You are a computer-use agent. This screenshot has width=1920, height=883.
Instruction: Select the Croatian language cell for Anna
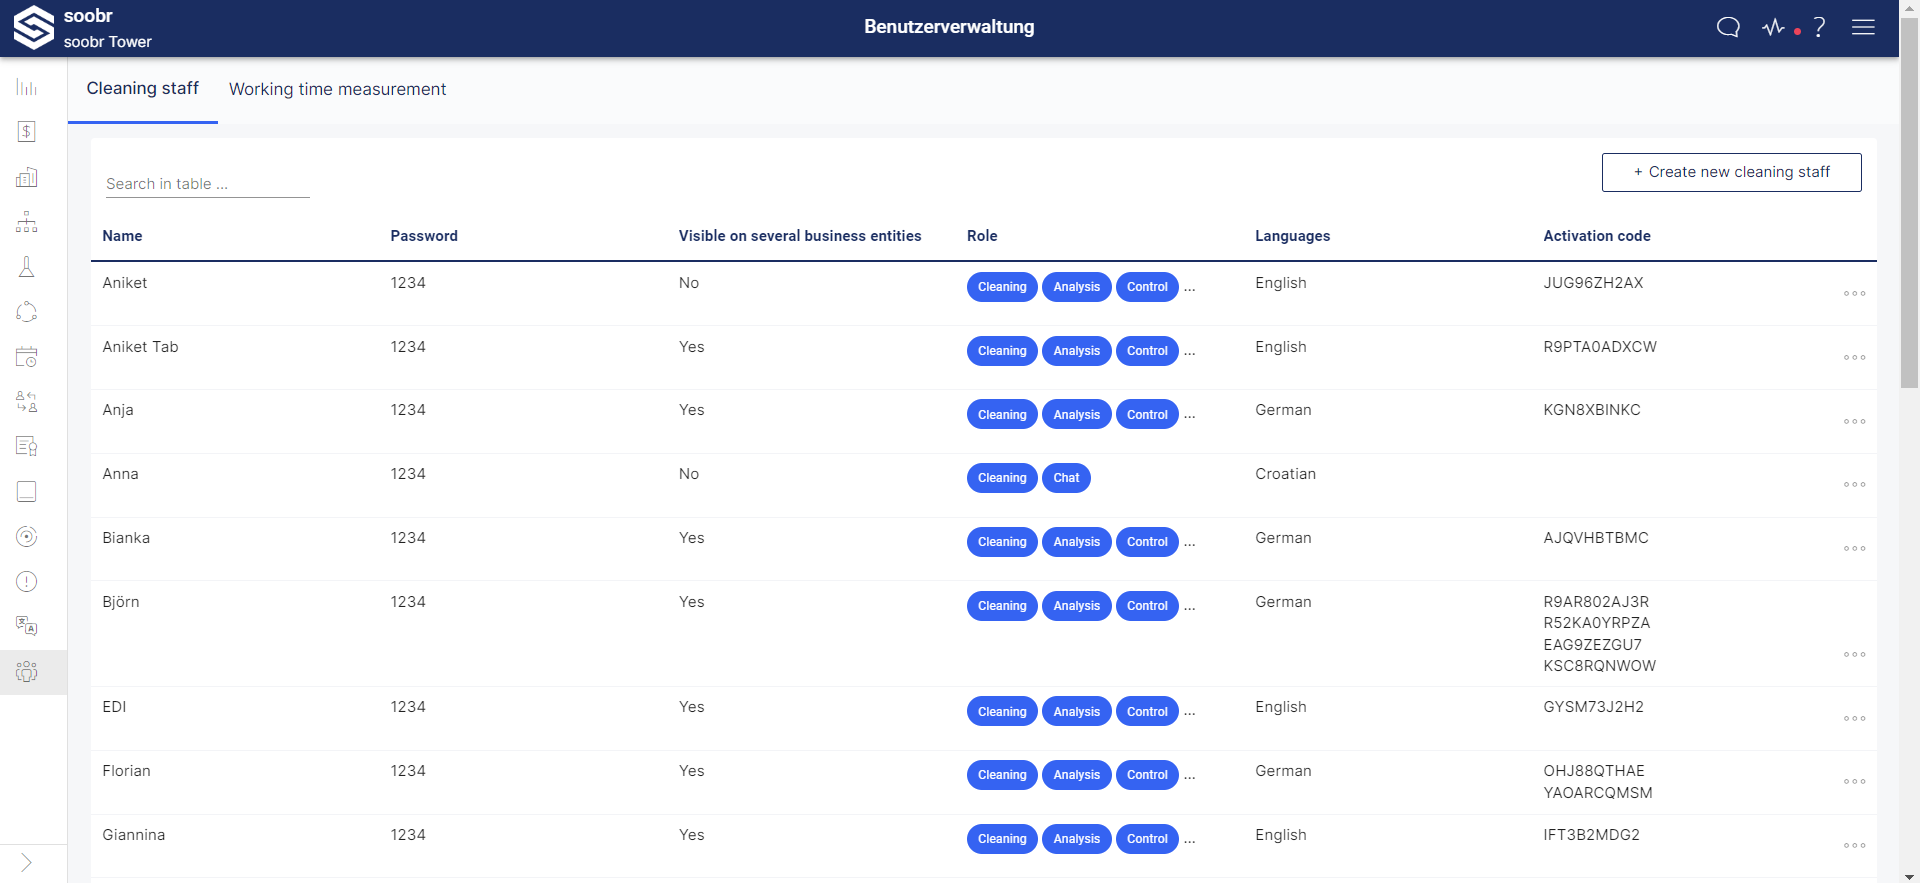click(x=1285, y=474)
